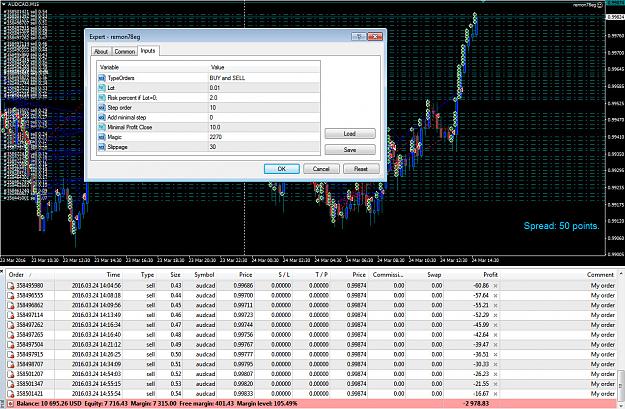Select order number 358501347
Image resolution: width=625 pixels, height=409 pixels.
coord(30,384)
